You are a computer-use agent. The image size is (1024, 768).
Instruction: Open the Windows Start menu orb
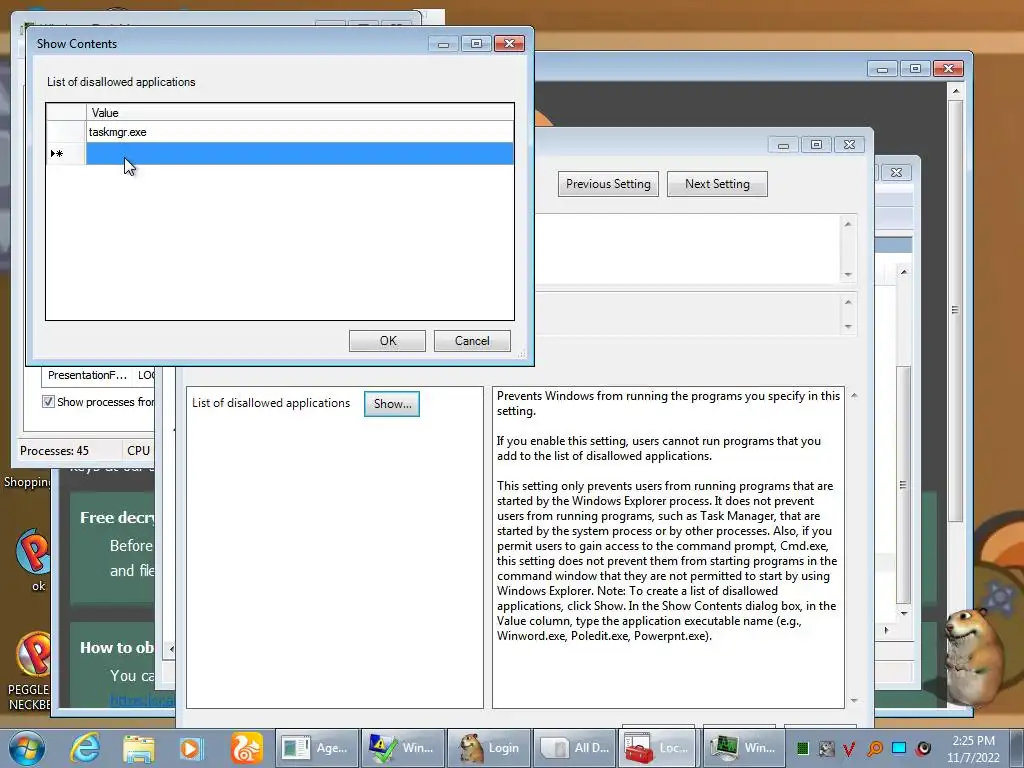coord(27,748)
